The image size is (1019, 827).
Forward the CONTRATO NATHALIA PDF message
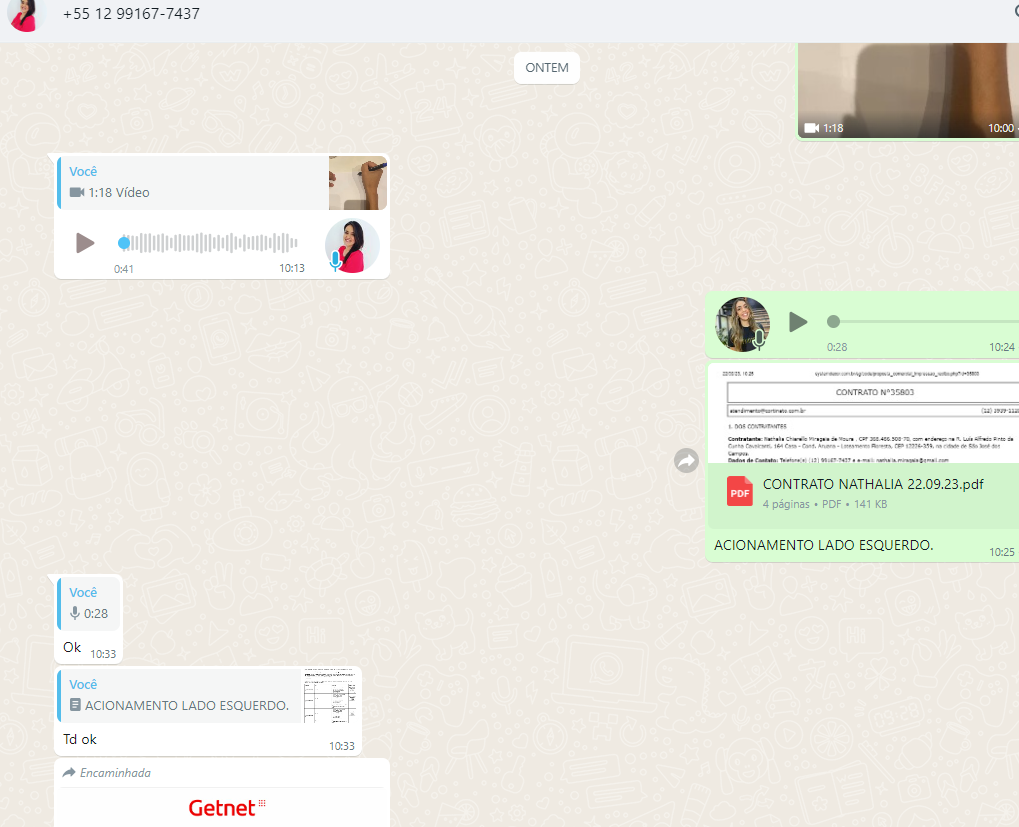(x=686, y=461)
